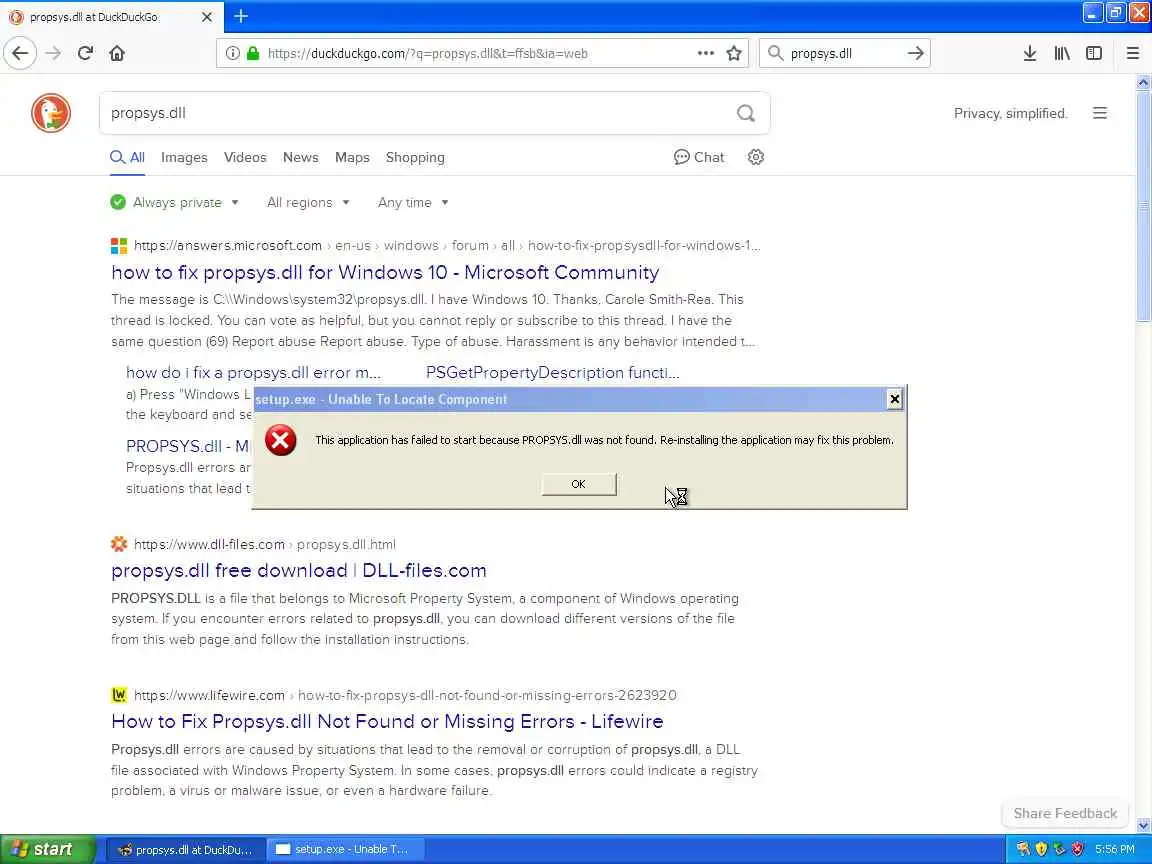Click the www.dll-files.com result URL
The width and height of the screenshot is (1152, 864).
point(209,544)
